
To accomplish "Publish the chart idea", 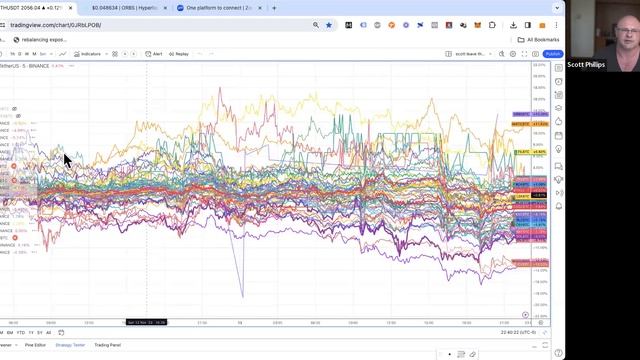I will (553, 54).
